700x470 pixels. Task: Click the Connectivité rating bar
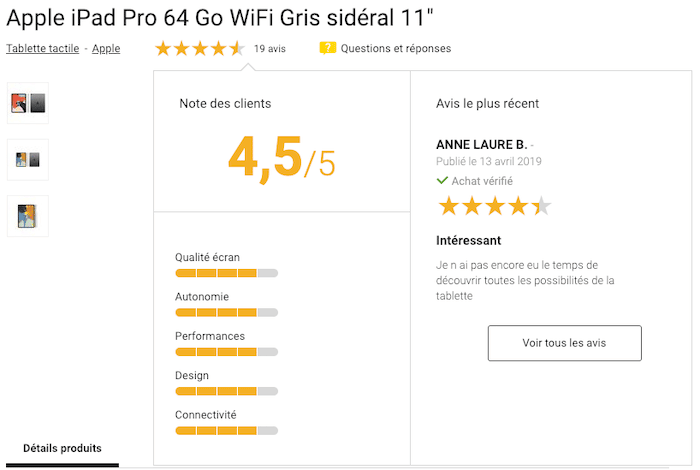point(226,431)
